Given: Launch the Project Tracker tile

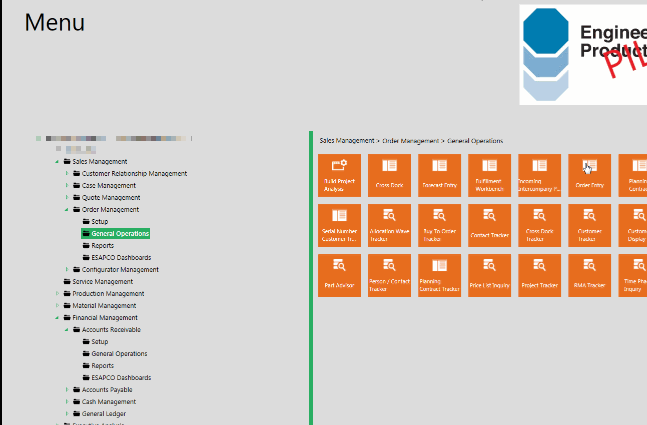Looking at the screenshot, I should [539, 275].
